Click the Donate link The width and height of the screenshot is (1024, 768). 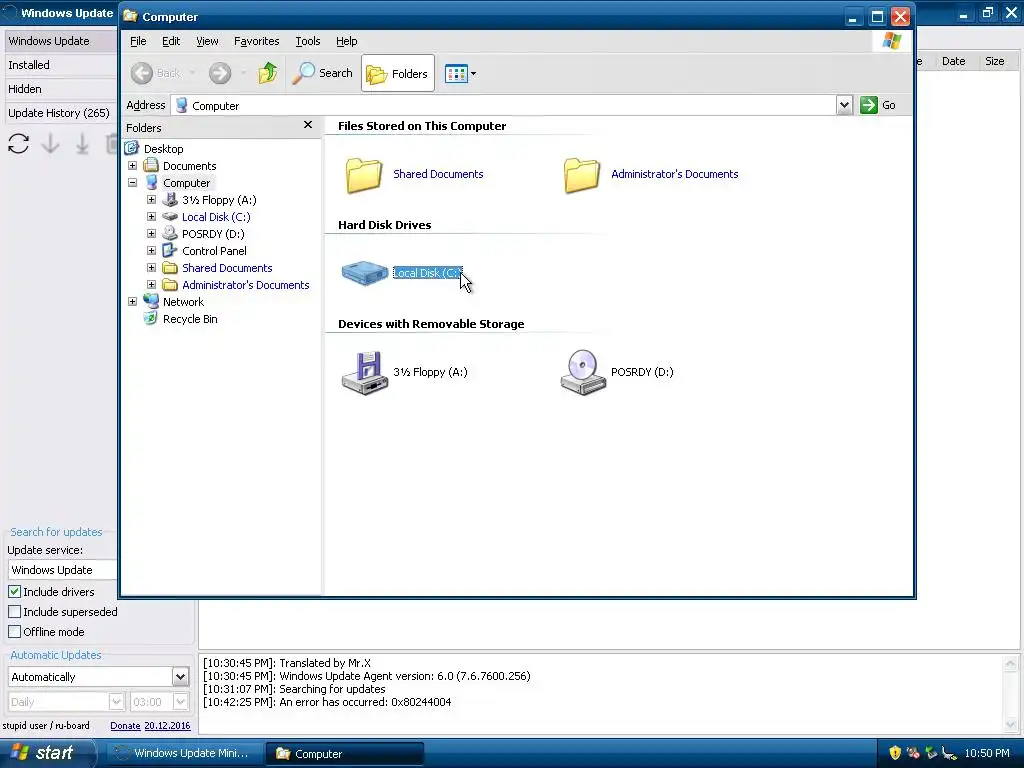[125, 726]
